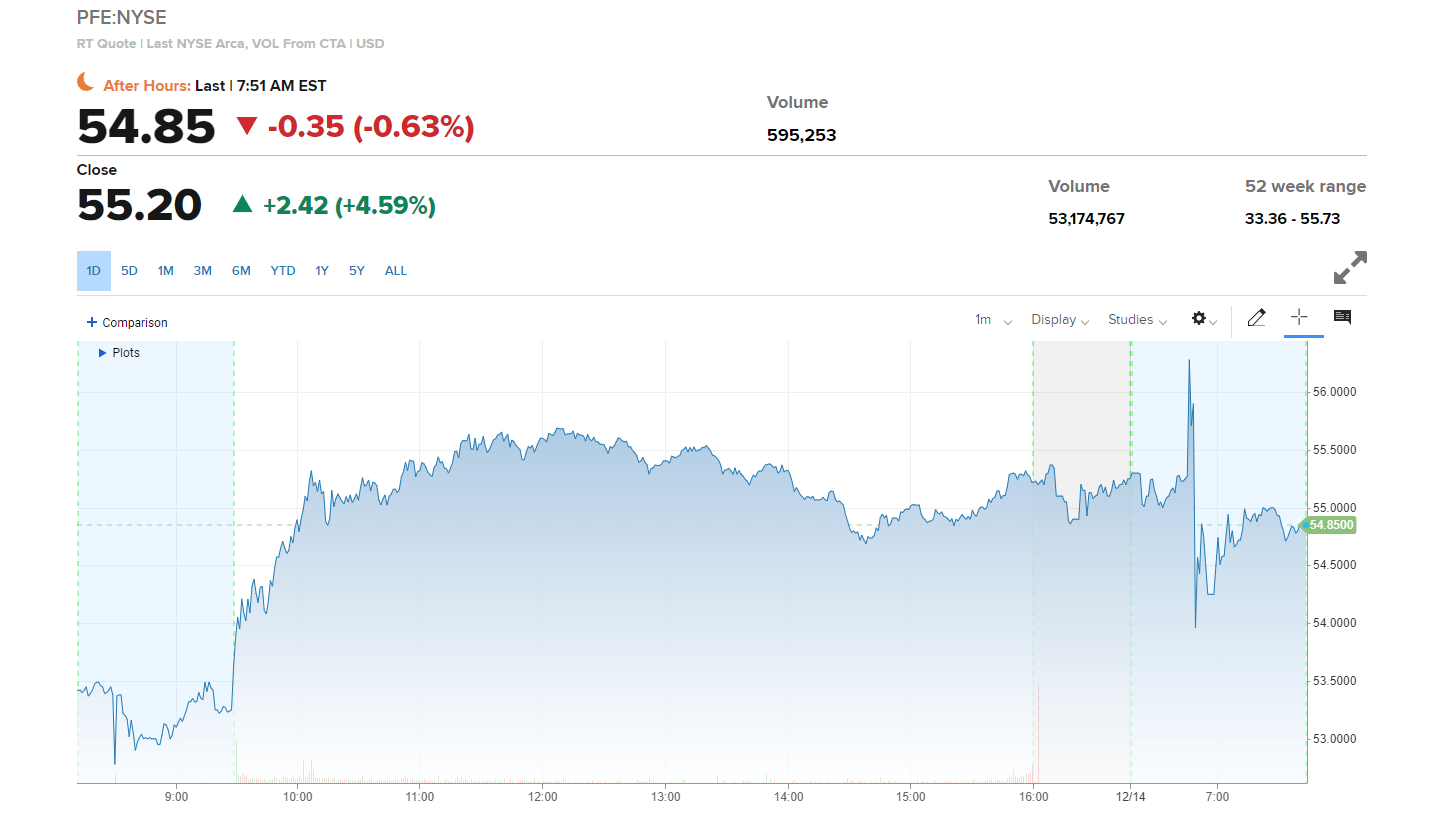Toggle the crosshair cursor tool

pyautogui.click(x=1299, y=318)
